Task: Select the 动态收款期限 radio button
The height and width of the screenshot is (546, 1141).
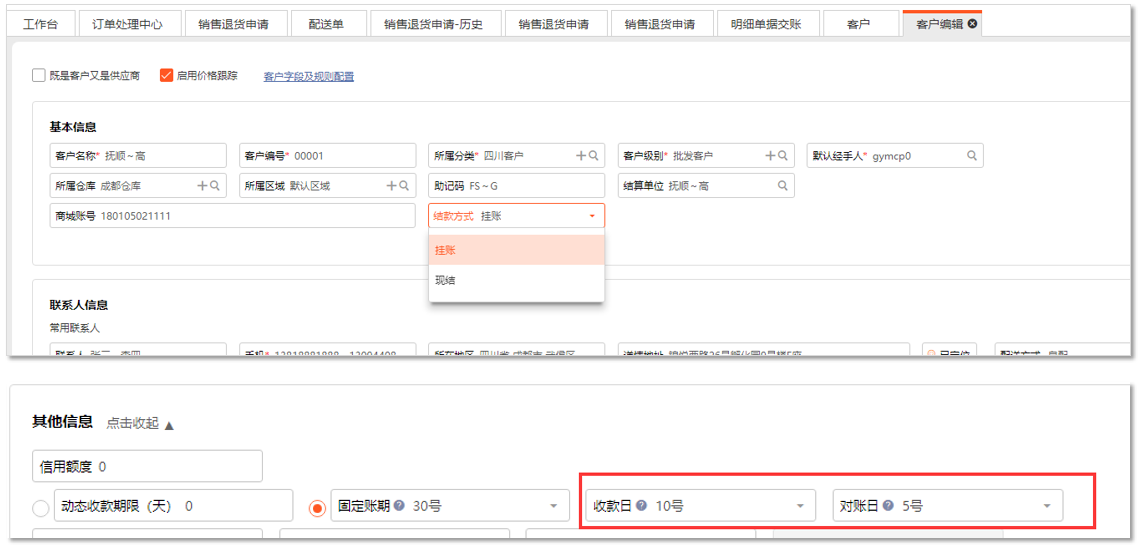Action: tap(41, 507)
